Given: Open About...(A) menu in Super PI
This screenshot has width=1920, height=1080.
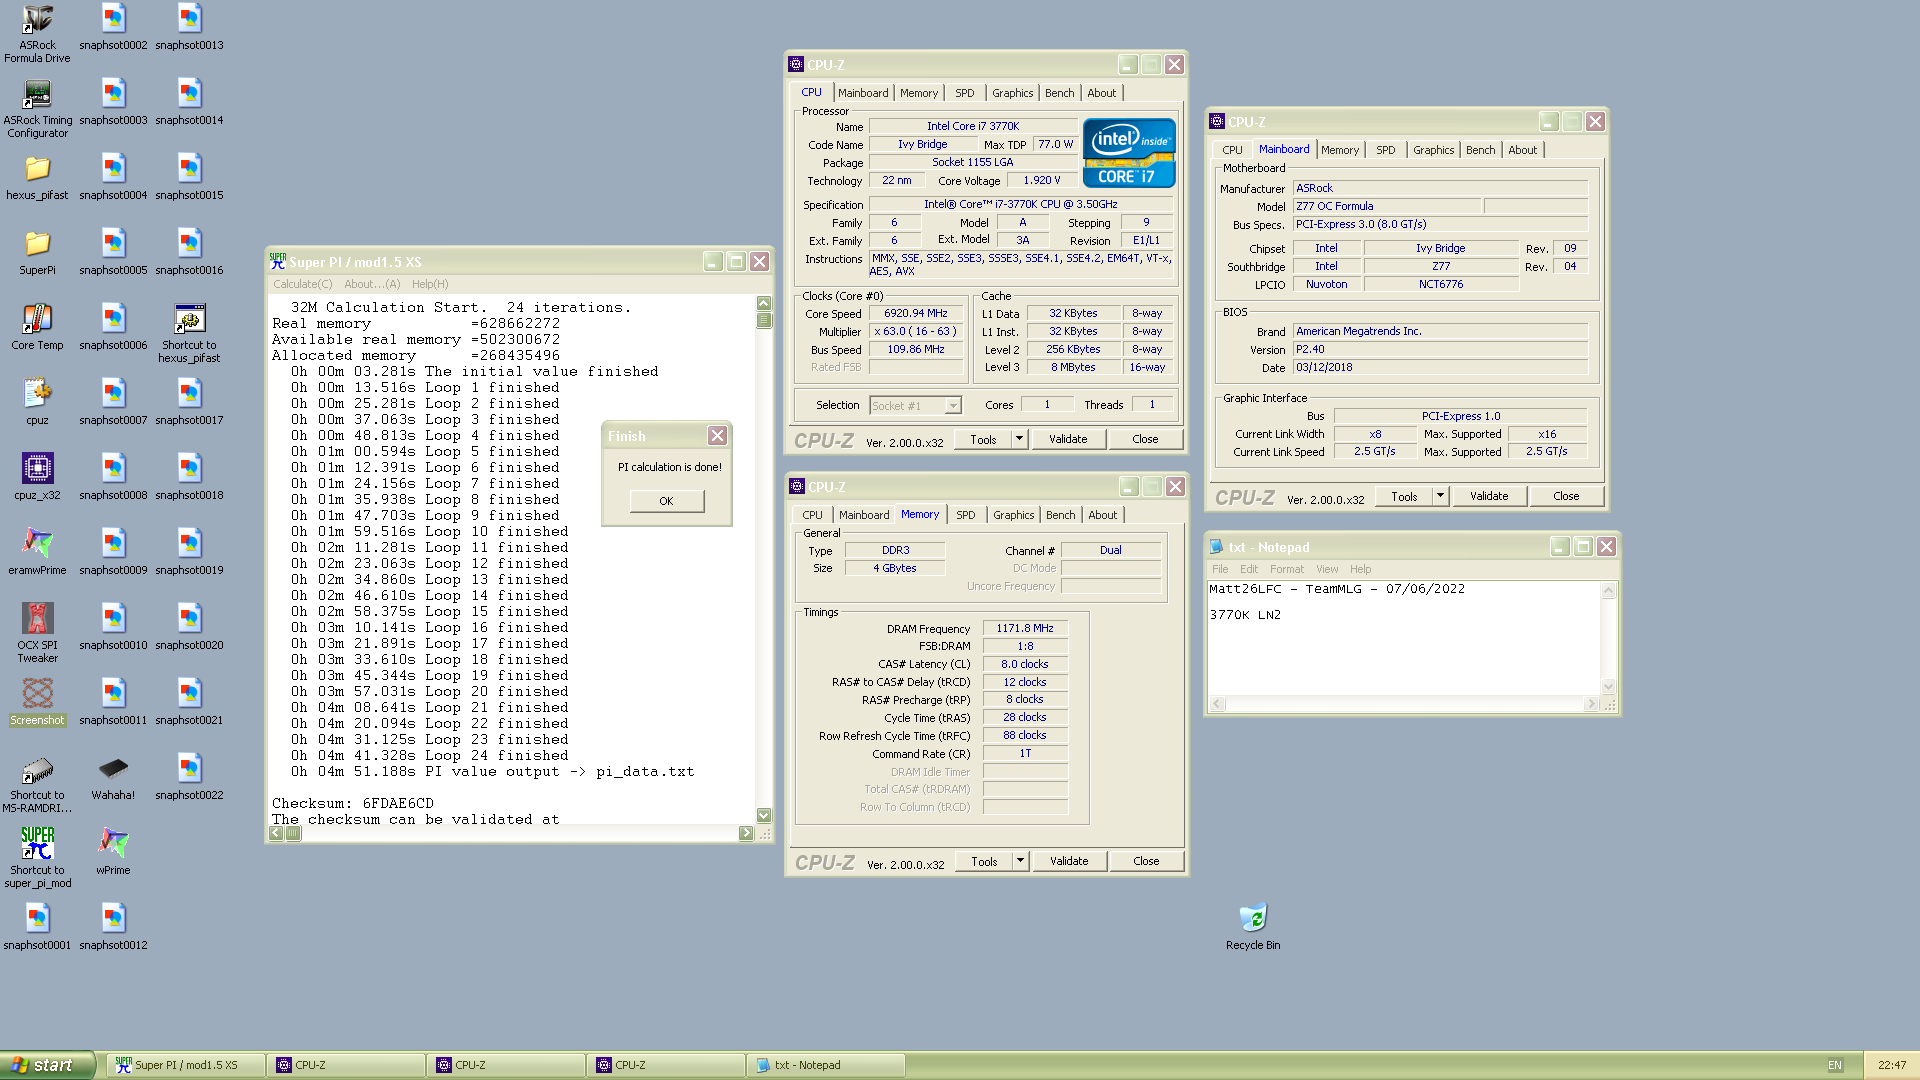Looking at the screenshot, I should (372, 284).
